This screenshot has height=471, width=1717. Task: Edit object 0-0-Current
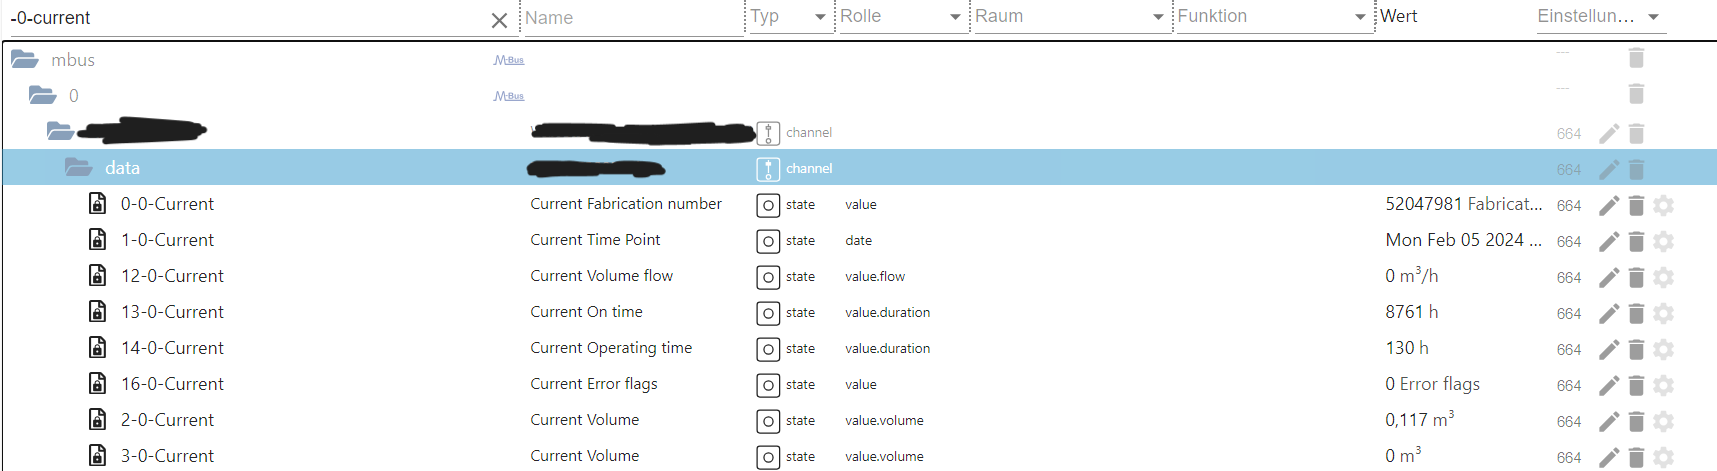click(1609, 206)
